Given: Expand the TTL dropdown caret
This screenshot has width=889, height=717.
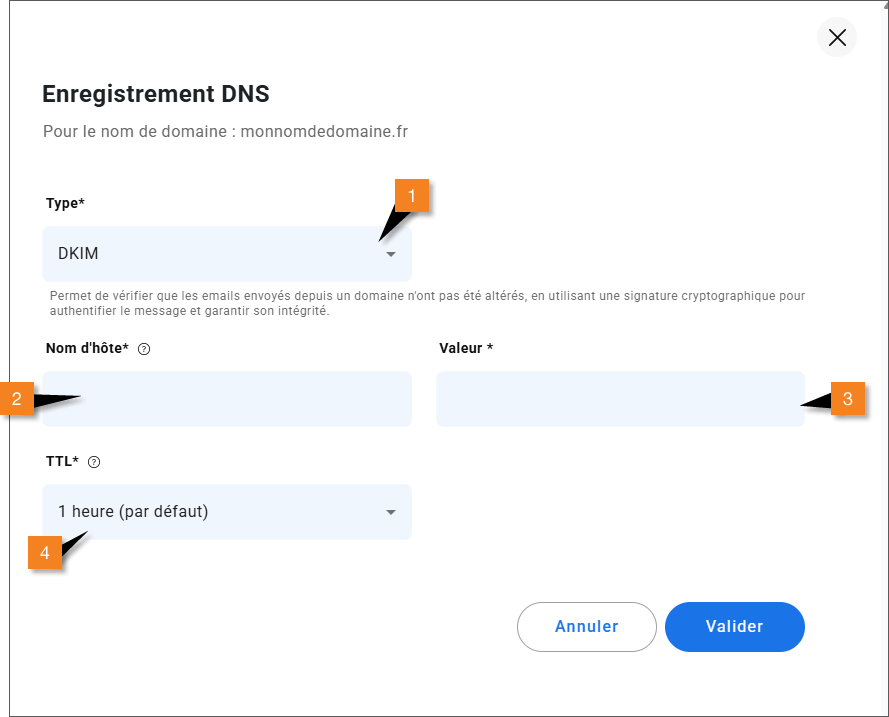Looking at the screenshot, I should coord(391,512).
